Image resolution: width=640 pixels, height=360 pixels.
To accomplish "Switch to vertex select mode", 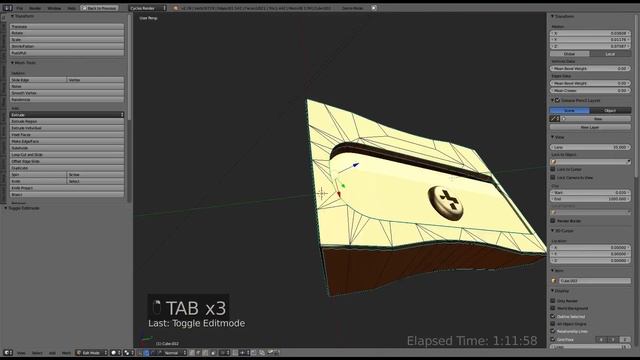I will [x=191, y=353].
